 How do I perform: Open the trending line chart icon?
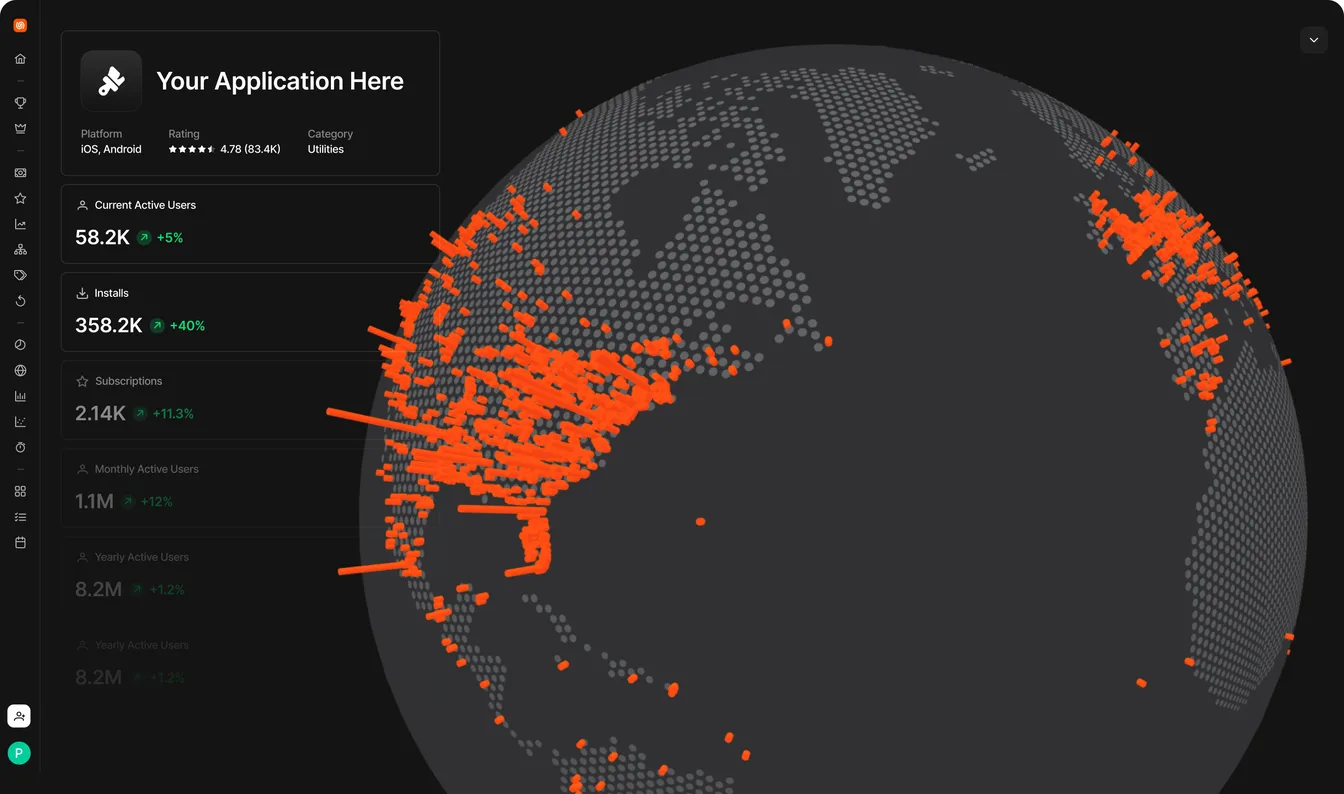tap(20, 224)
